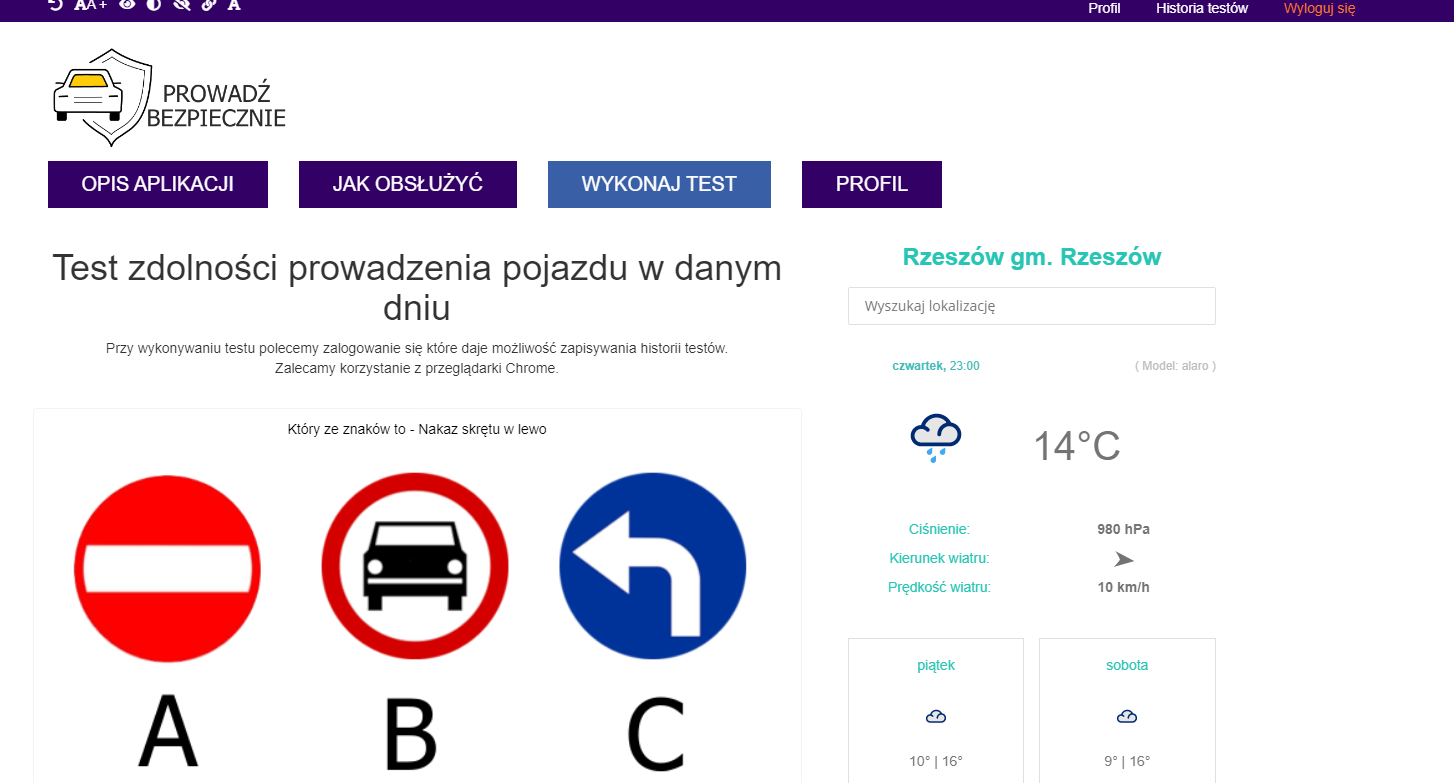Open the JAK OBSŁUŻYĆ tab
The height and width of the screenshot is (783, 1454).
(x=408, y=184)
